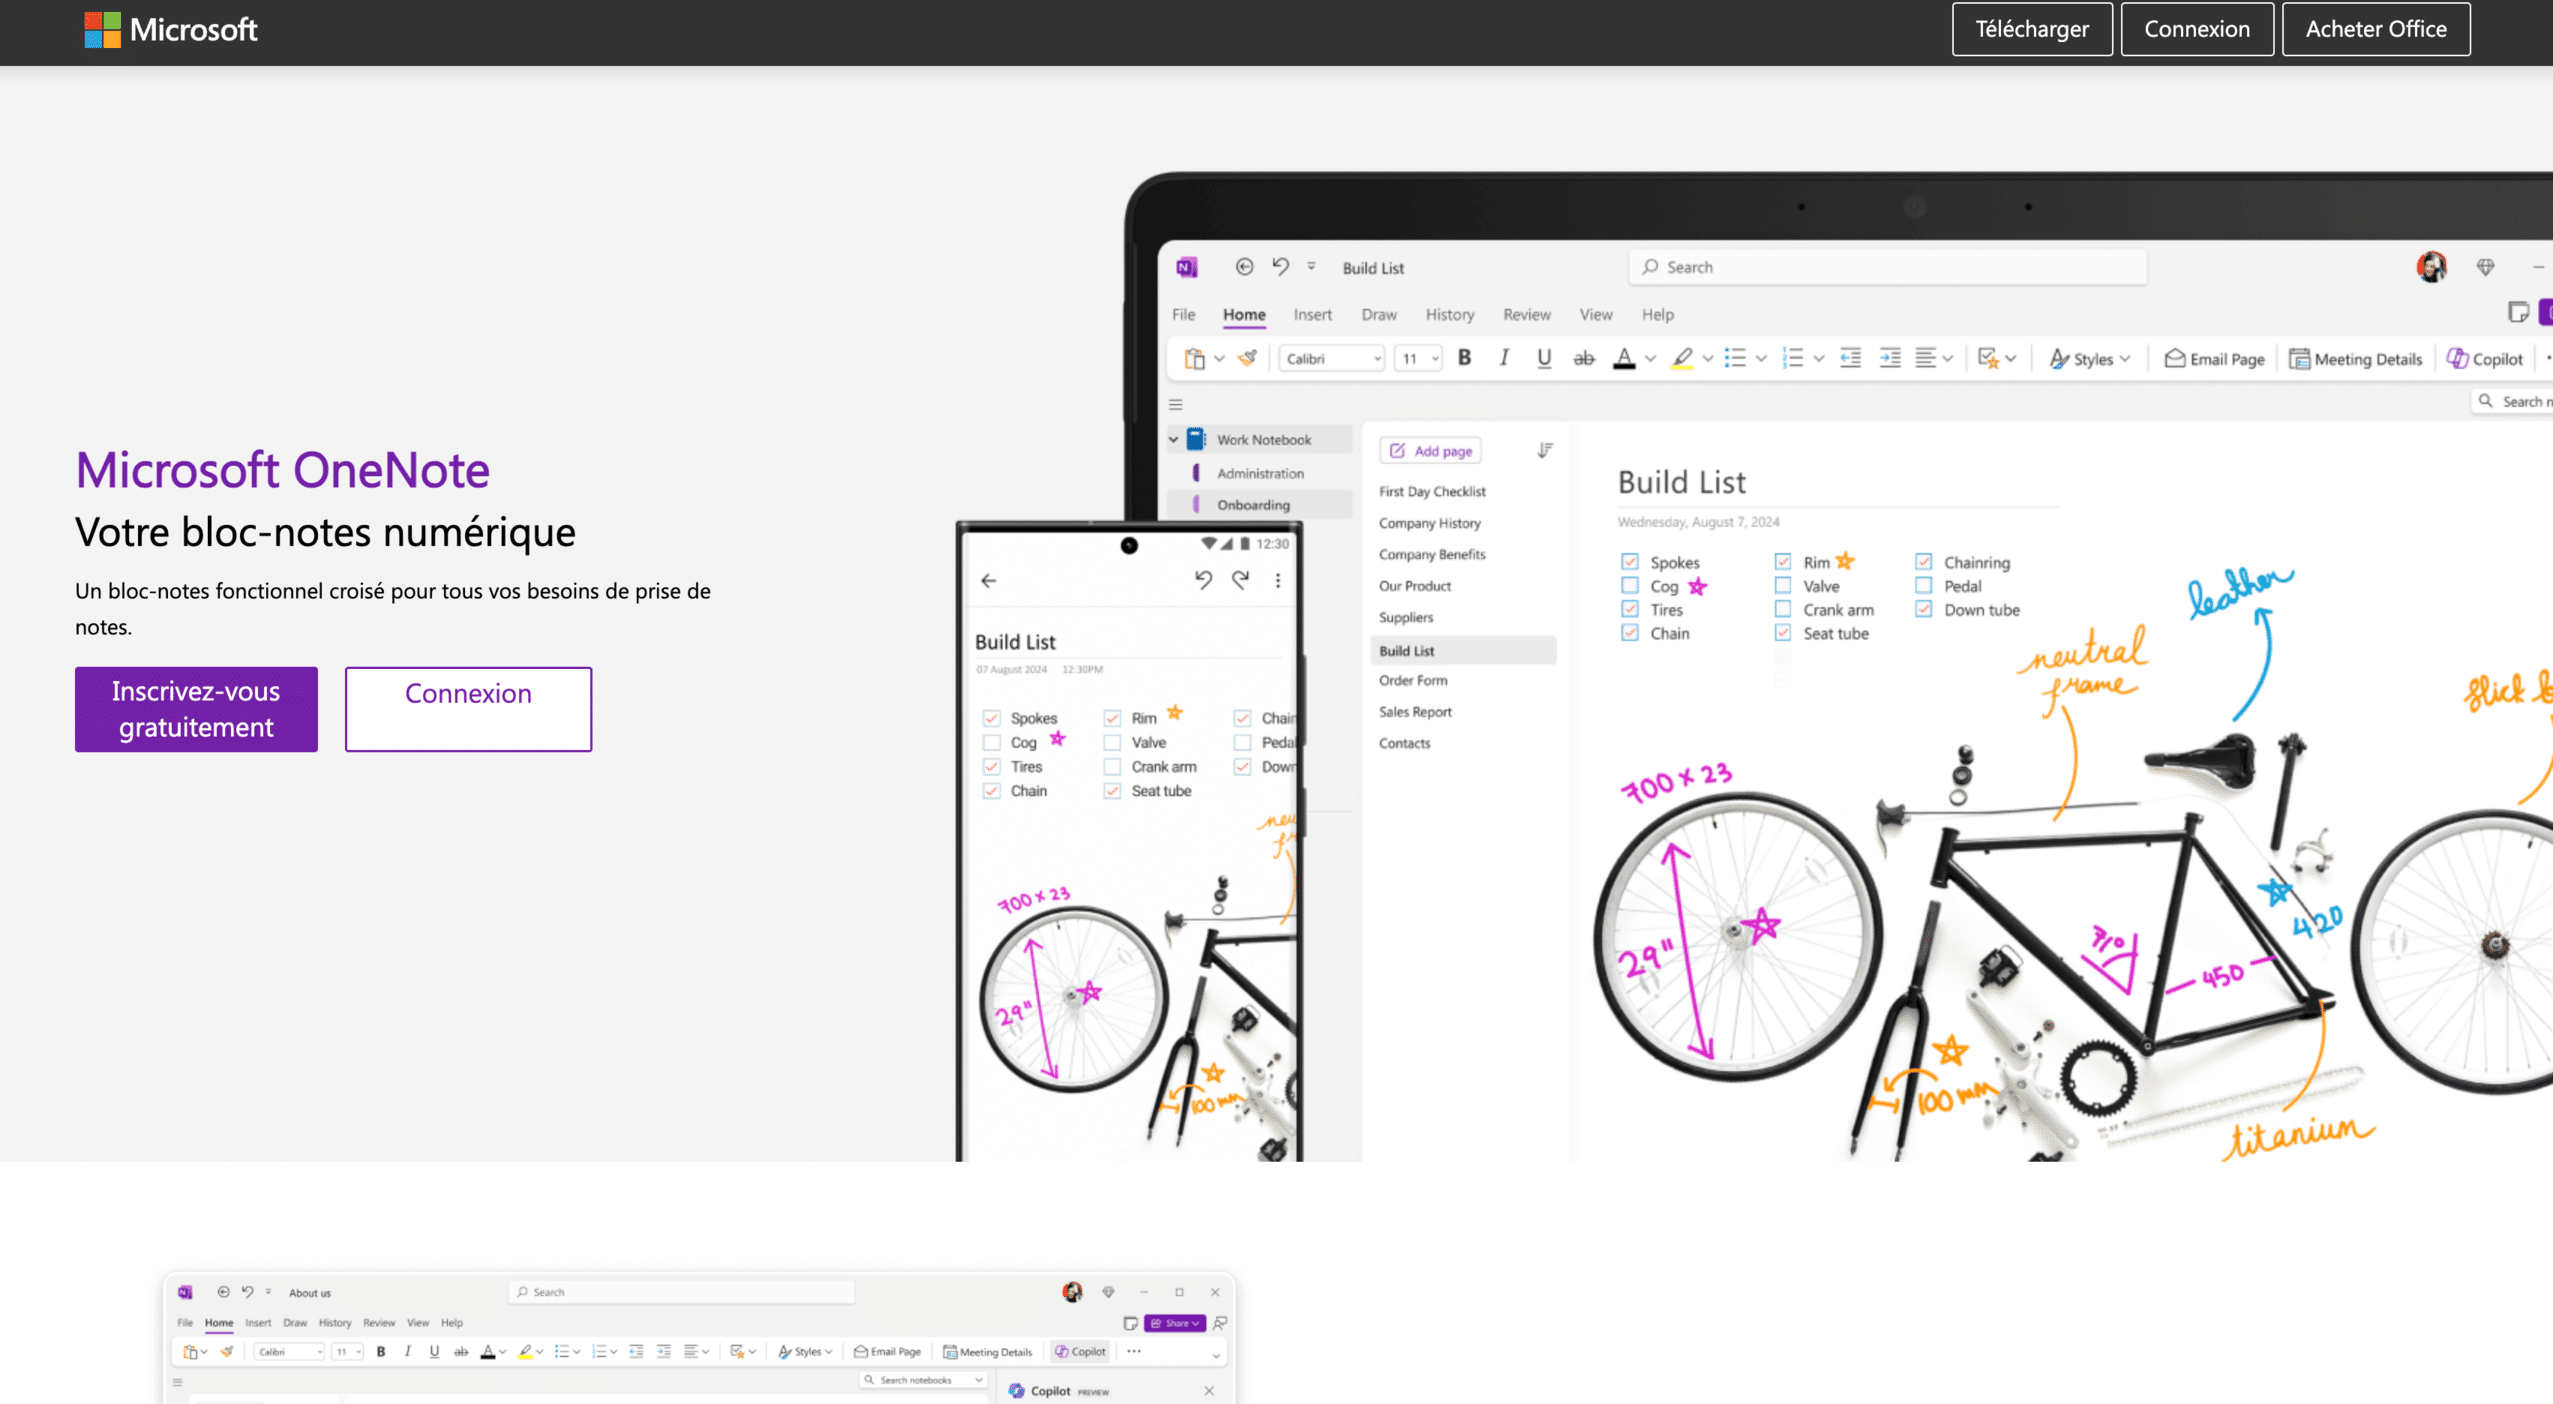Image resolution: width=2553 pixels, height=1404 pixels.
Task: Click Connexion in the top header
Action: 2197,29
